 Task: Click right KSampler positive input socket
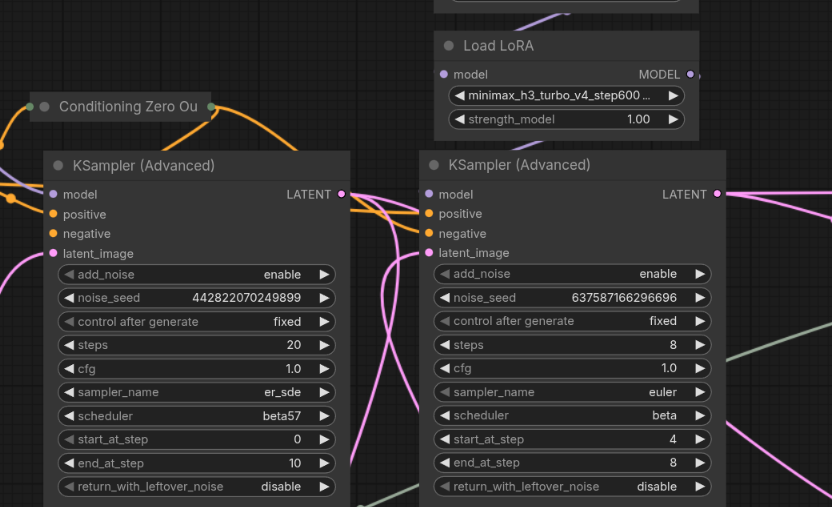point(429,213)
